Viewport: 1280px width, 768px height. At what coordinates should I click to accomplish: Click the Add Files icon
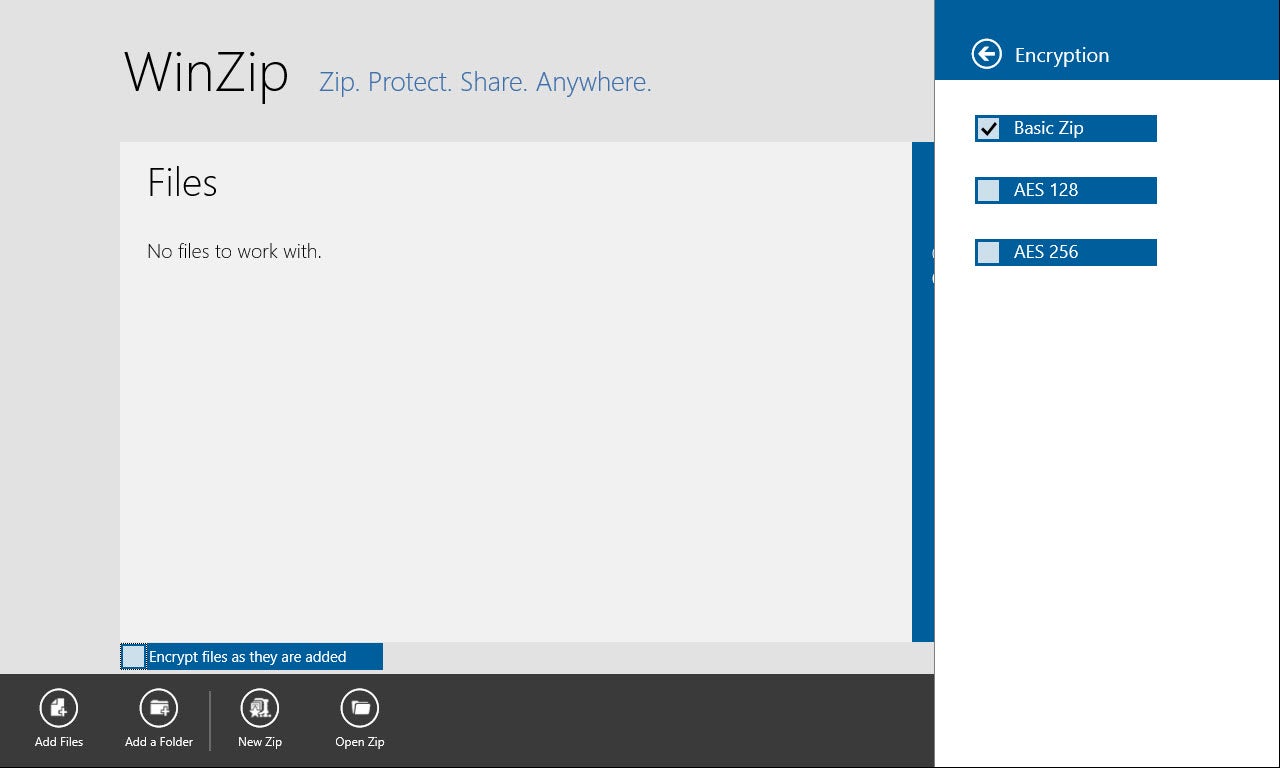(59, 708)
